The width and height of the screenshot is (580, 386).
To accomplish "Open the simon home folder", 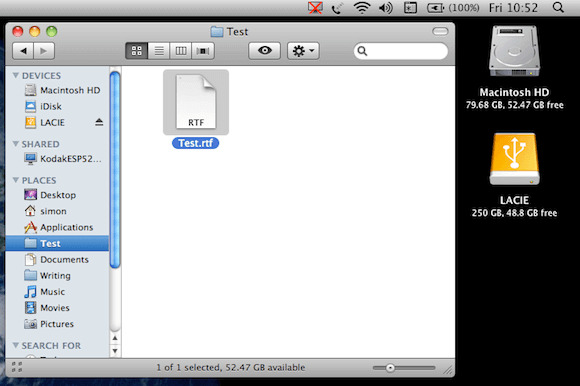I will [x=57, y=211].
